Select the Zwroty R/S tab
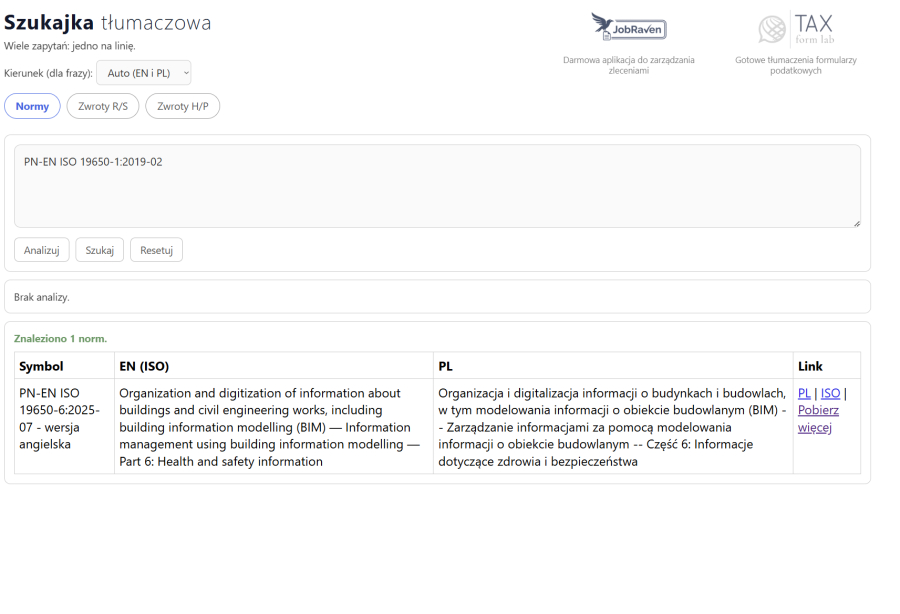This screenshot has height=614, width=900. (x=103, y=106)
